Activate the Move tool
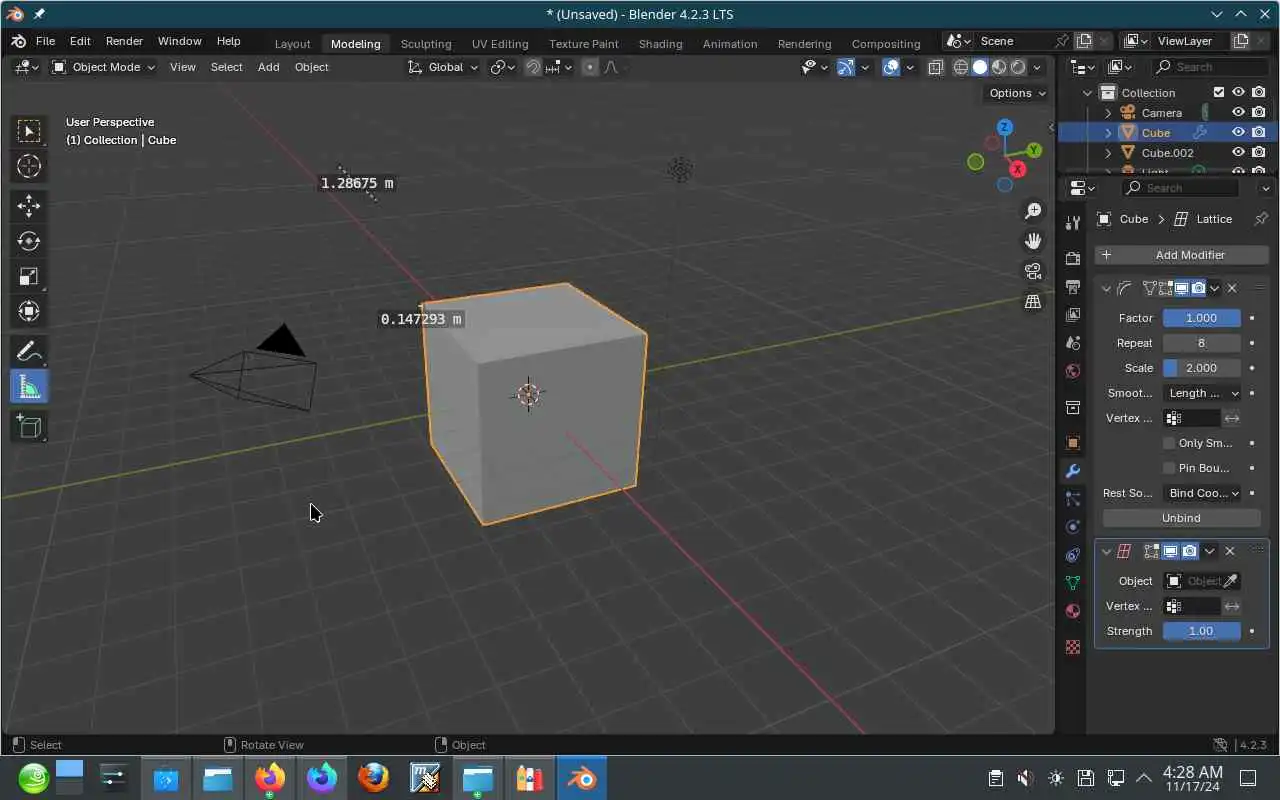Viewport: 1280px width, 800px height. (x=29, y=206)
